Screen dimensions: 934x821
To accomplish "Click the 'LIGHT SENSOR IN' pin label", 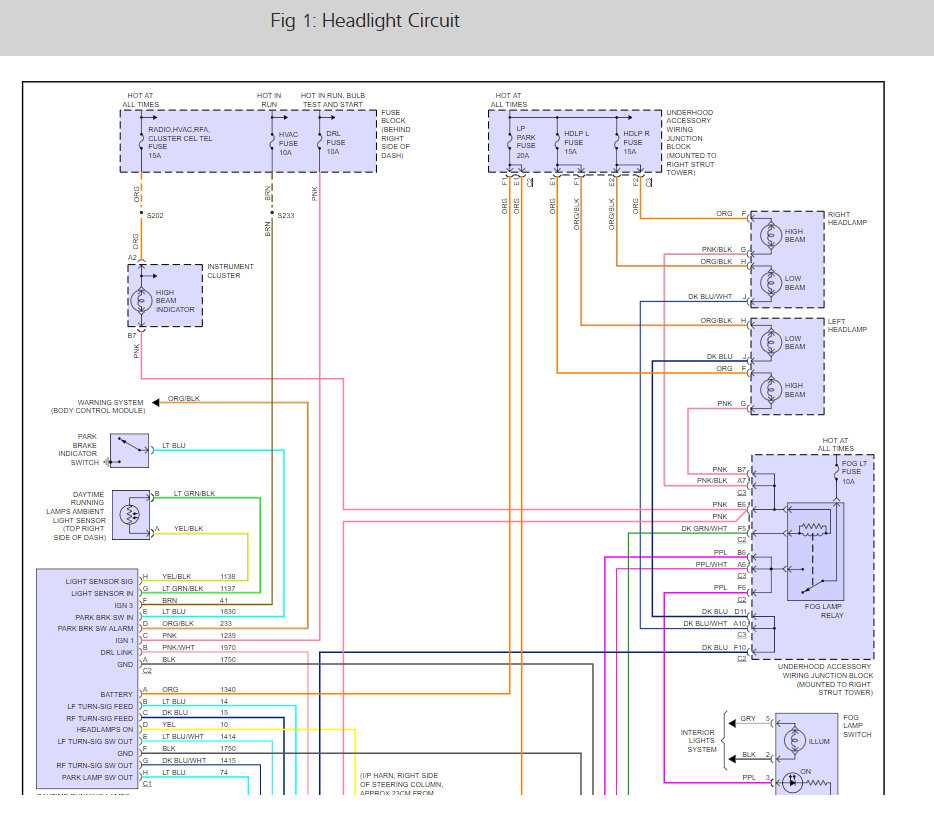I will coord(102,593).
